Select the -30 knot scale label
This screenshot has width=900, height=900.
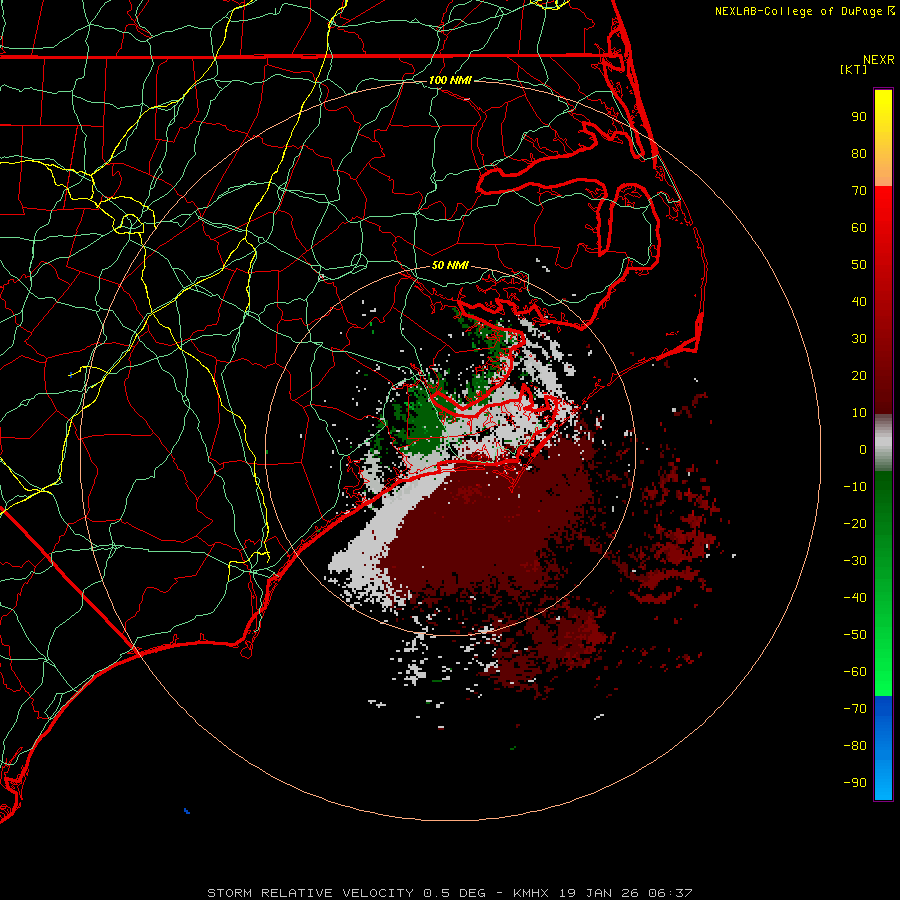click(x=855, y=561)
